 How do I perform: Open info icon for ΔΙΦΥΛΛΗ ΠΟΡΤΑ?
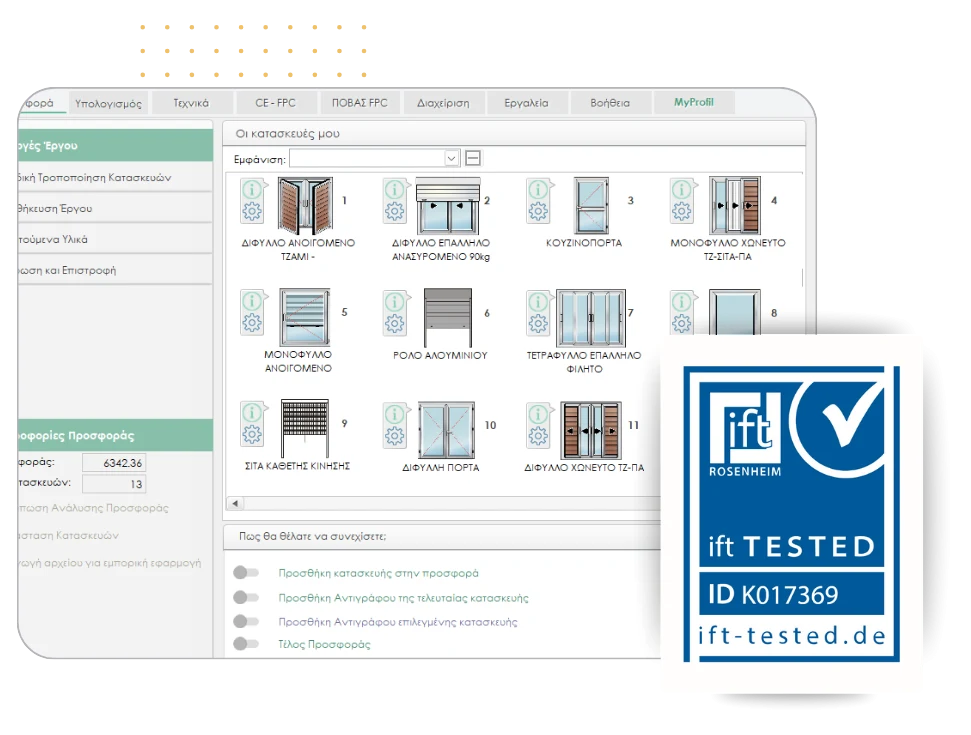click(394, 414)
